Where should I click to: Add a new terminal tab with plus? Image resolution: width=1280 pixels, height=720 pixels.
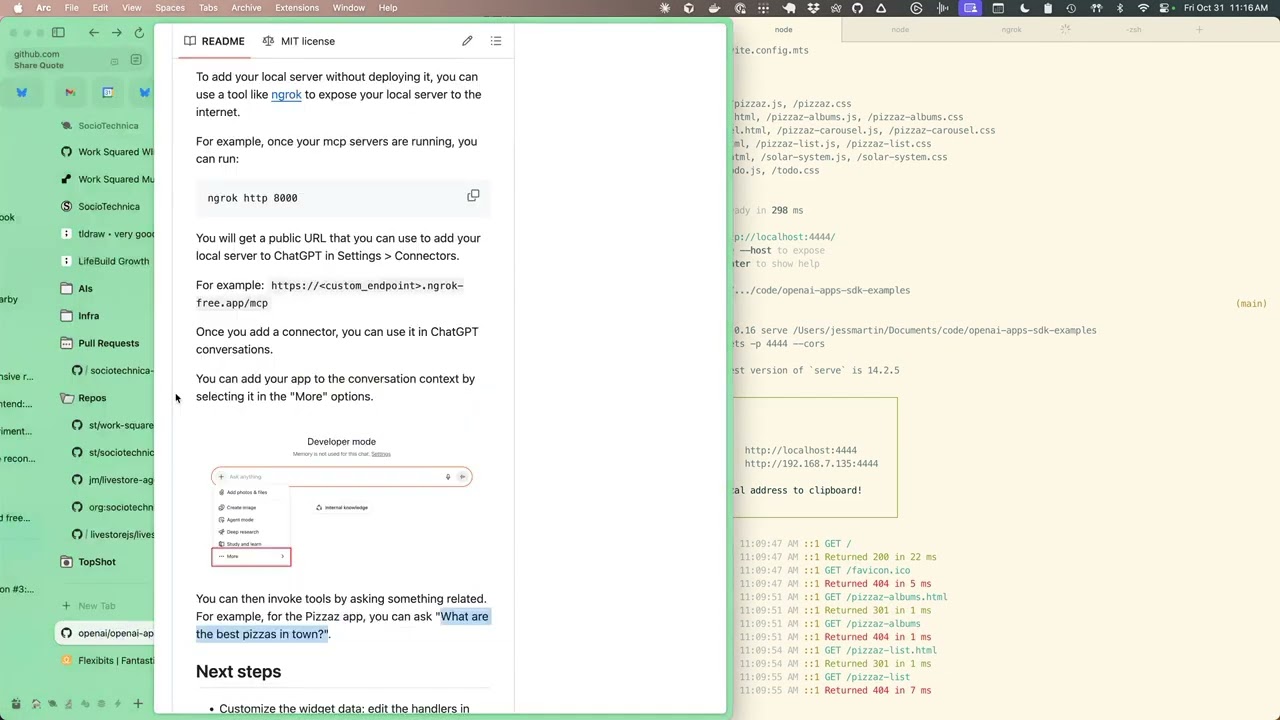click(1200, 30)
